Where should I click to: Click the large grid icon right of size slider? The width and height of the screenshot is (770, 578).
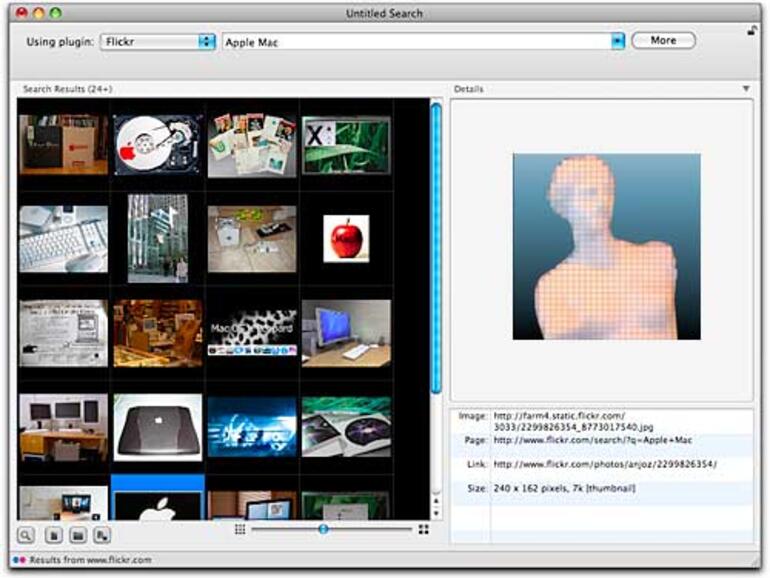(423, 529)
